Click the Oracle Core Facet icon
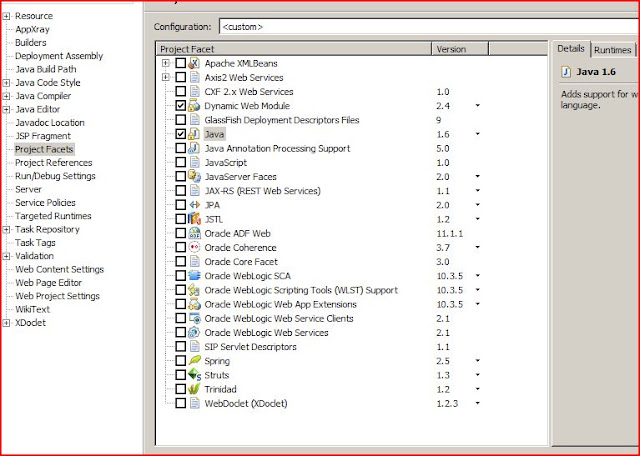This screenshot has height=456, width=640. click(x=194, y=262)
